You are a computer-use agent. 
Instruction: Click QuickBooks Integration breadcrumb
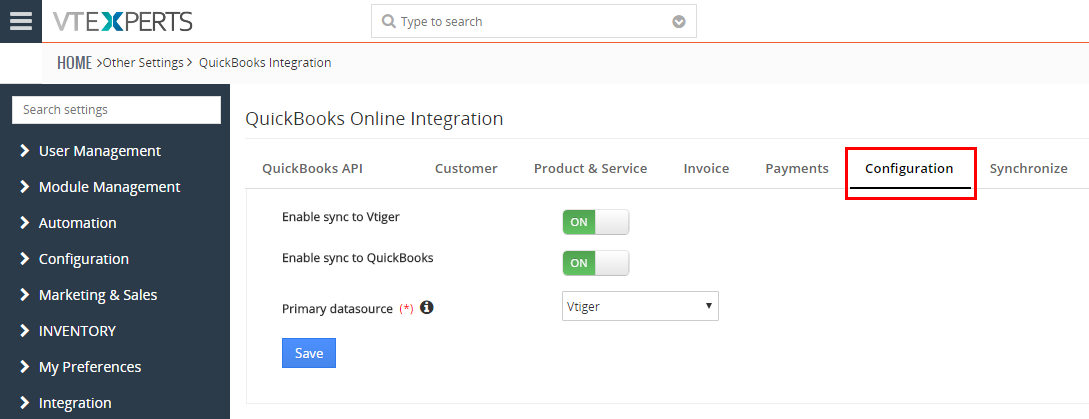[265, 63]
